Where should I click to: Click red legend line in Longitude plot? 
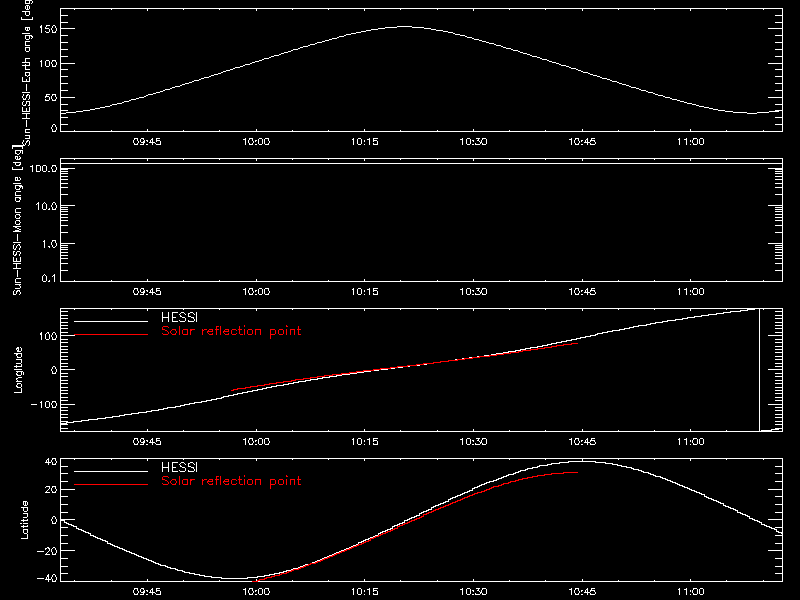point(111,335)
